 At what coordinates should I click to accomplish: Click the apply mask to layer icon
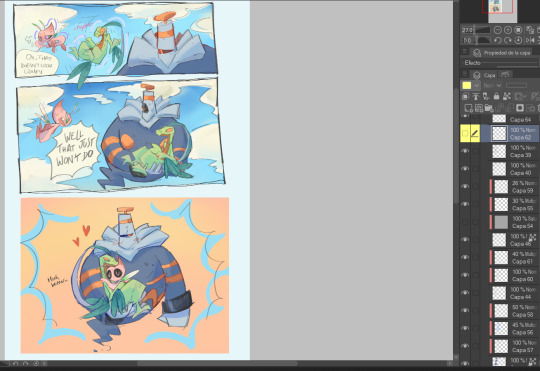pos(530,108)
